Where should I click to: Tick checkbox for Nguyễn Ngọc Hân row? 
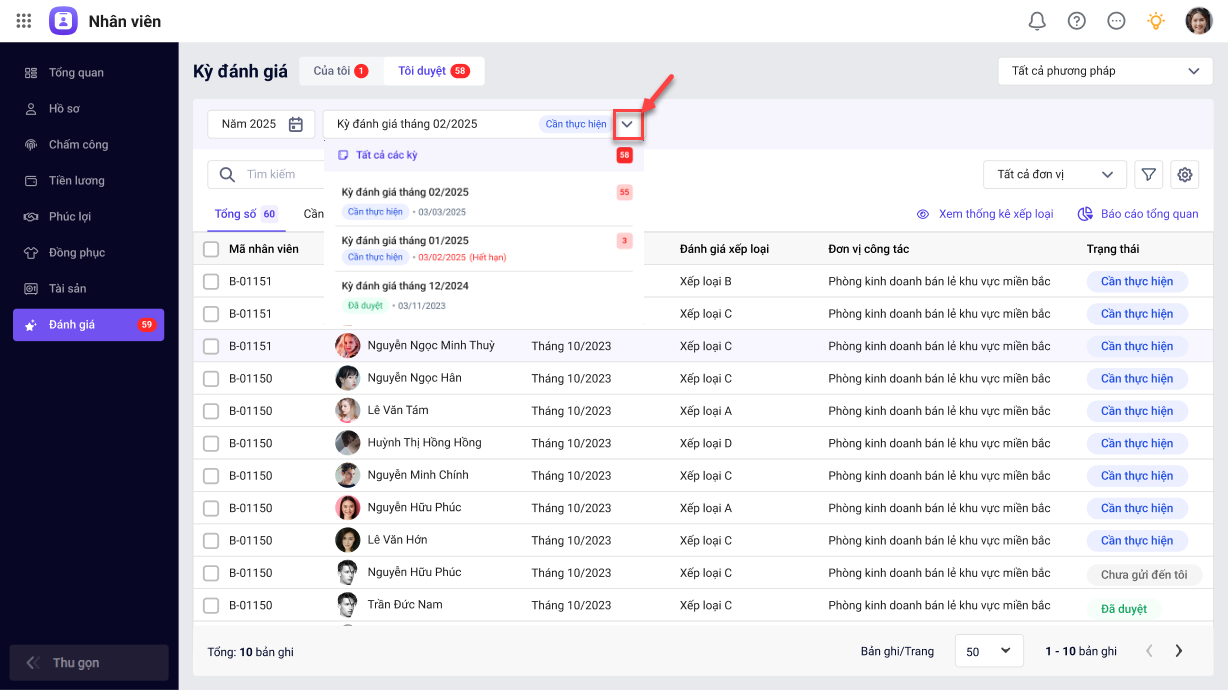click(x=211, y=379)
